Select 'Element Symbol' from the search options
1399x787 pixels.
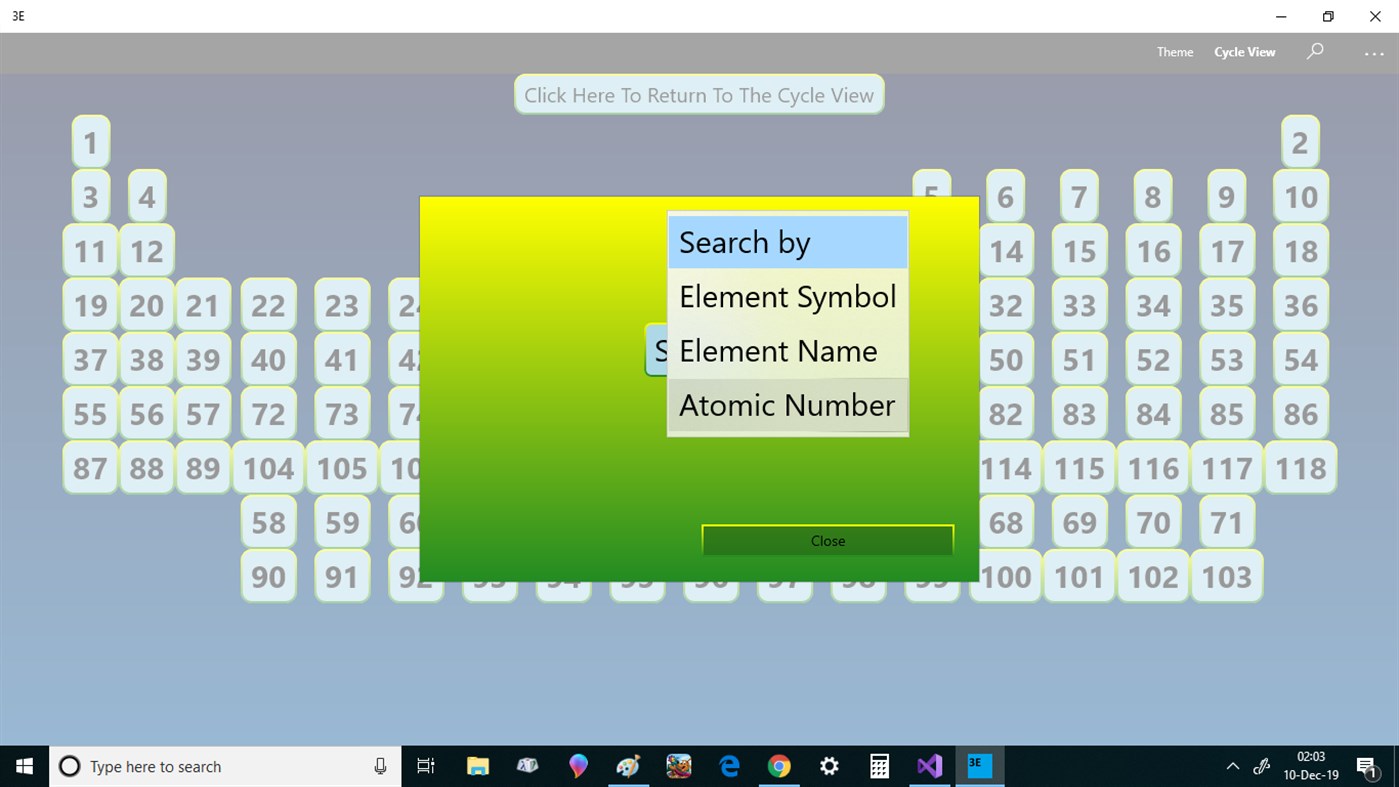coord(787,296)
